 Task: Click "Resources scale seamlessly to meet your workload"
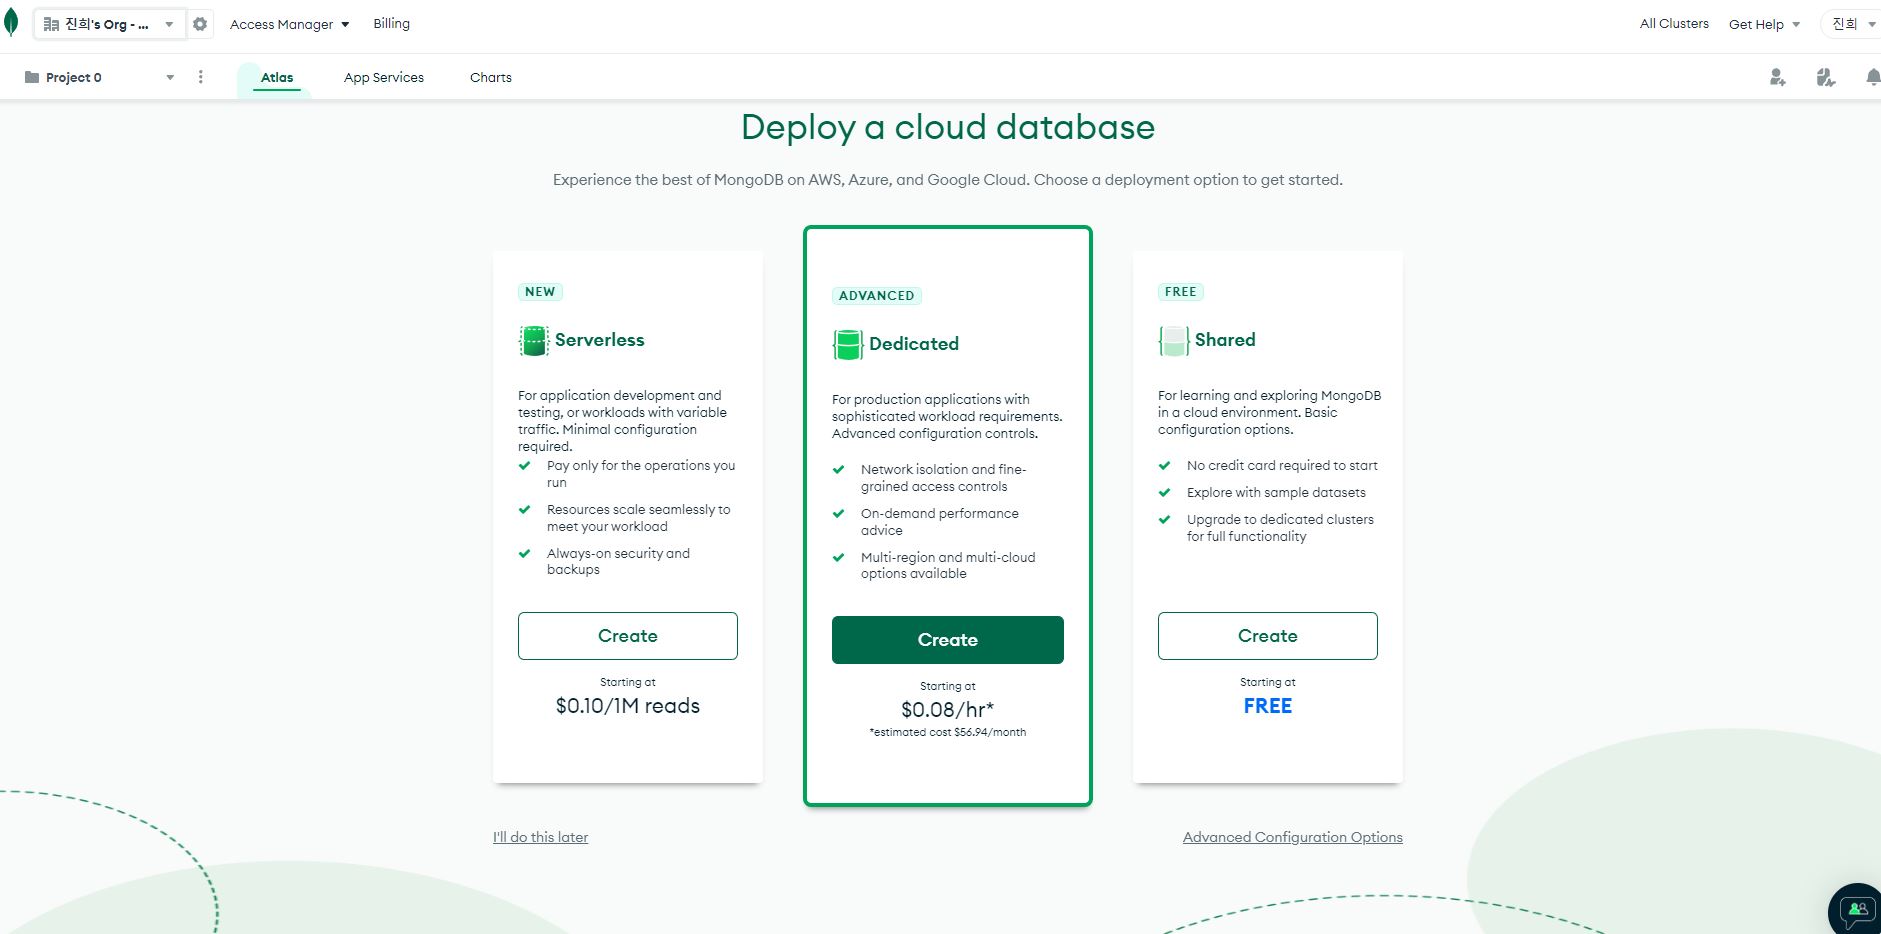638,518
